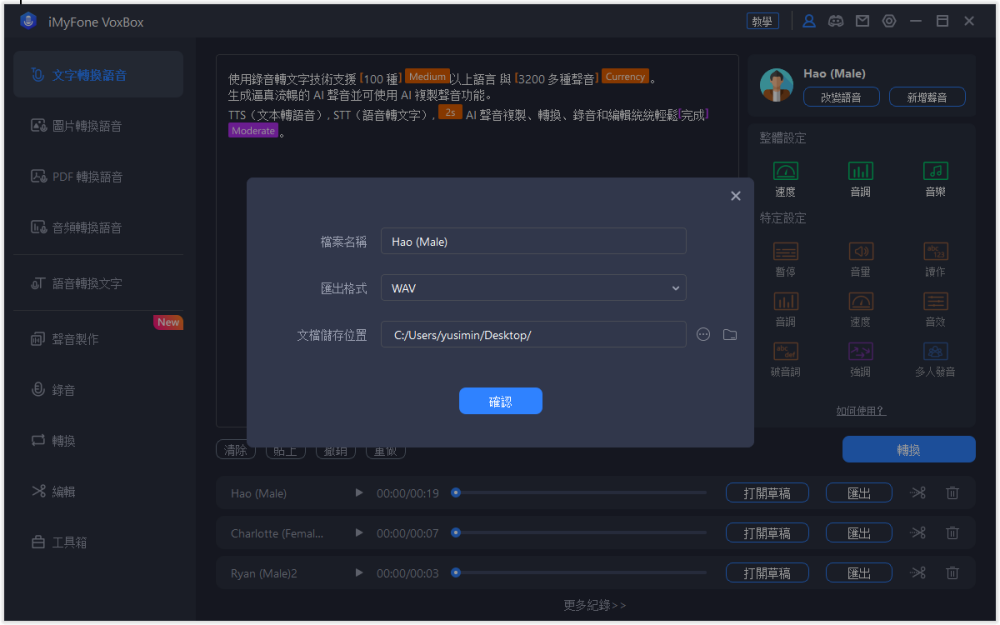The width and height of the screenshot is (1000, 625).
Task: Click the 新增聲音 button
Action: pyautogui.click(x=927, y=97)
